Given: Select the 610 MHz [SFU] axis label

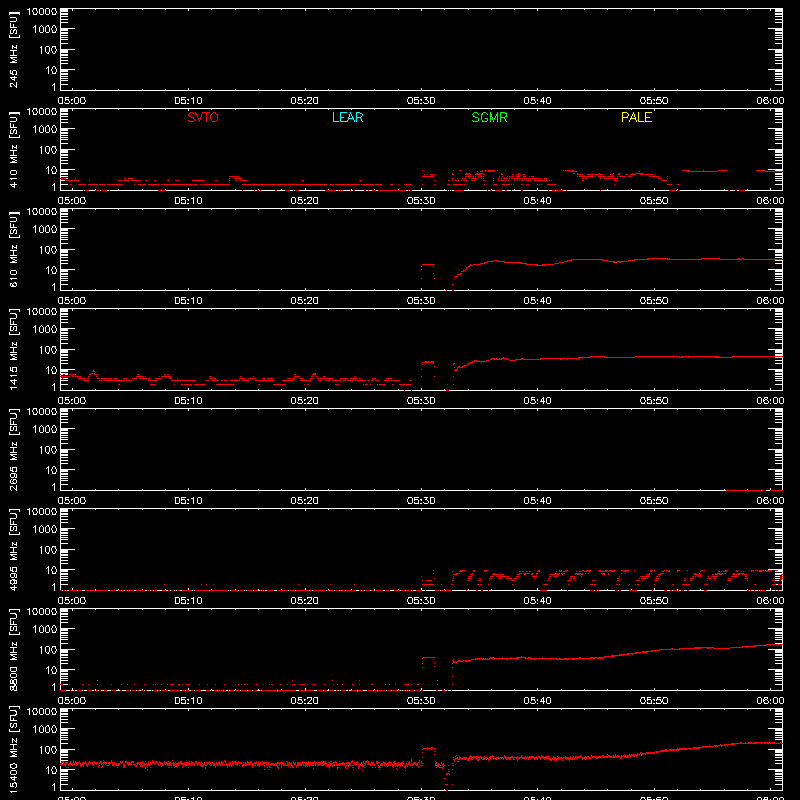Looking at the screenshot, I should click(14, 249).
